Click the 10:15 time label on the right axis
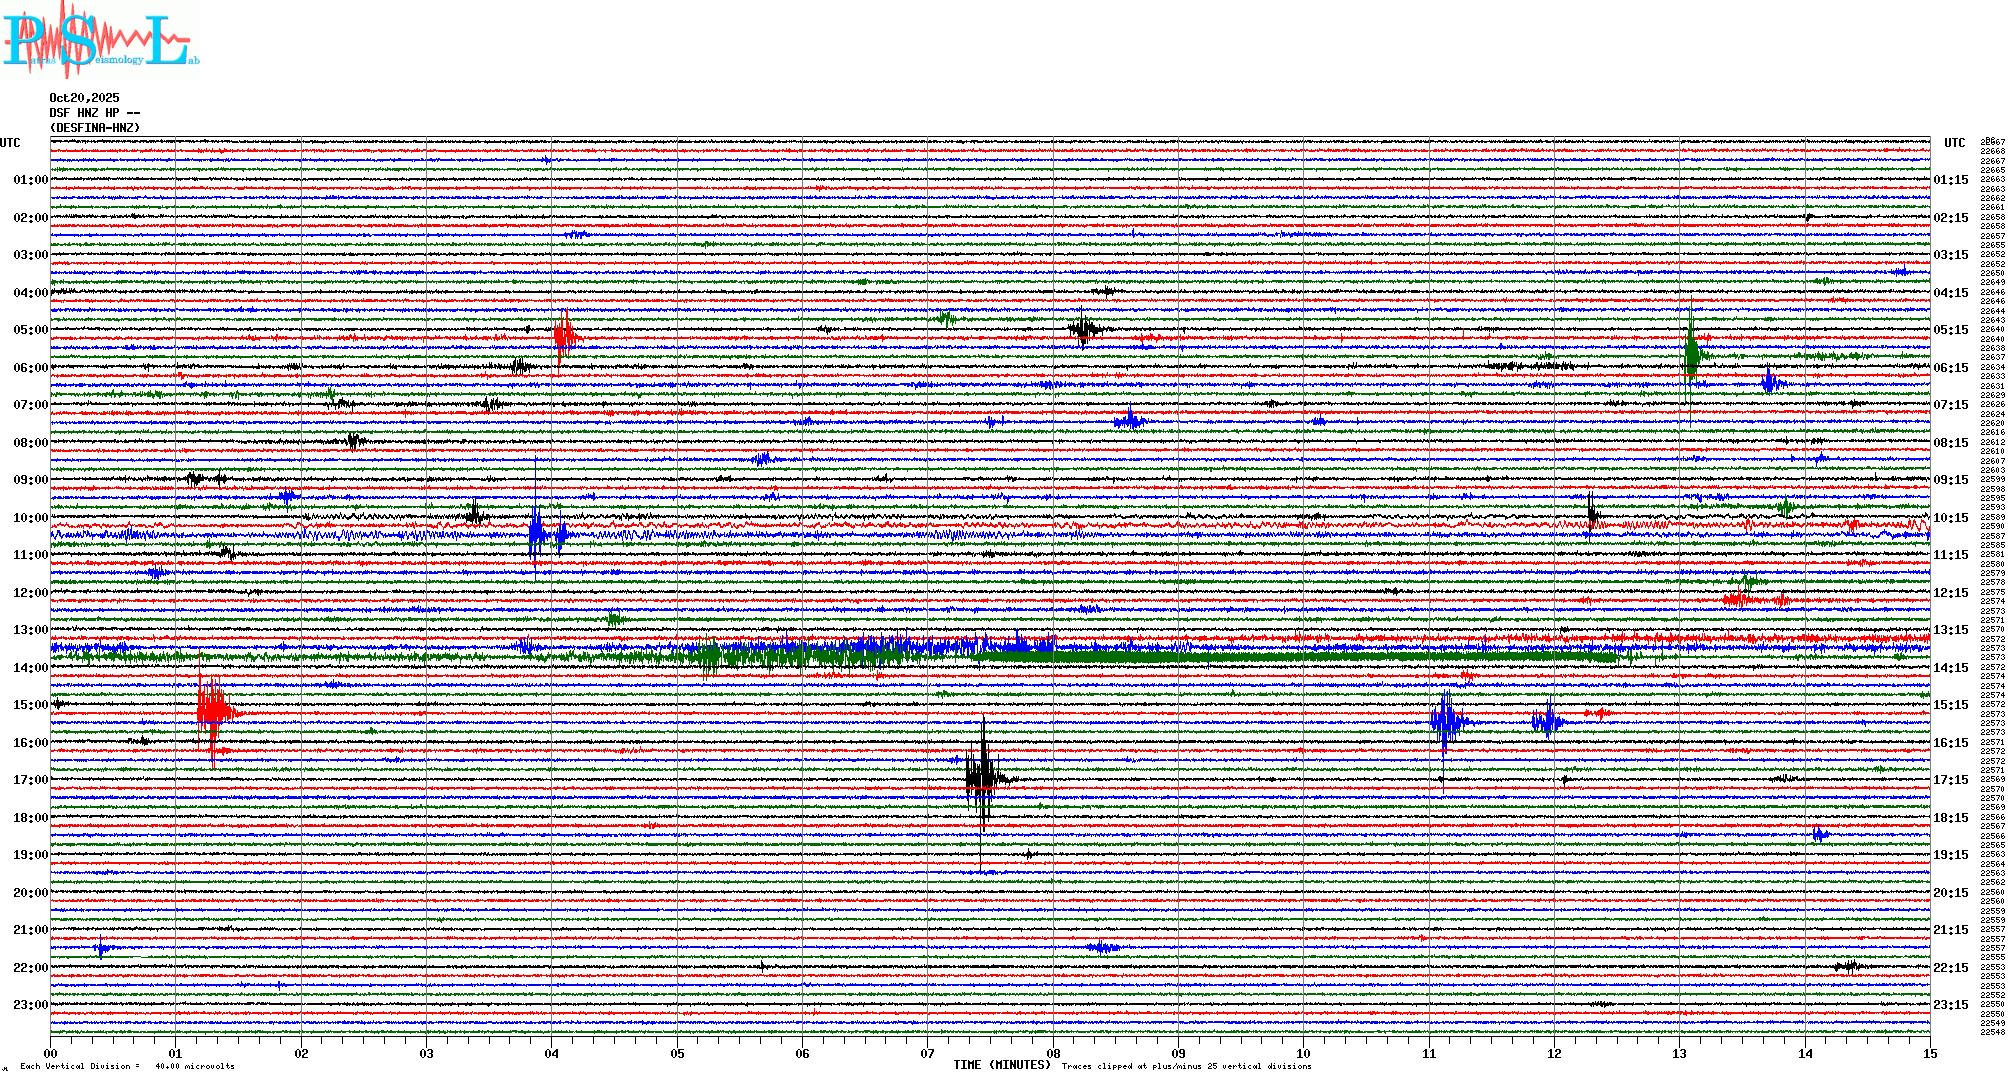 coord(1950,518)
